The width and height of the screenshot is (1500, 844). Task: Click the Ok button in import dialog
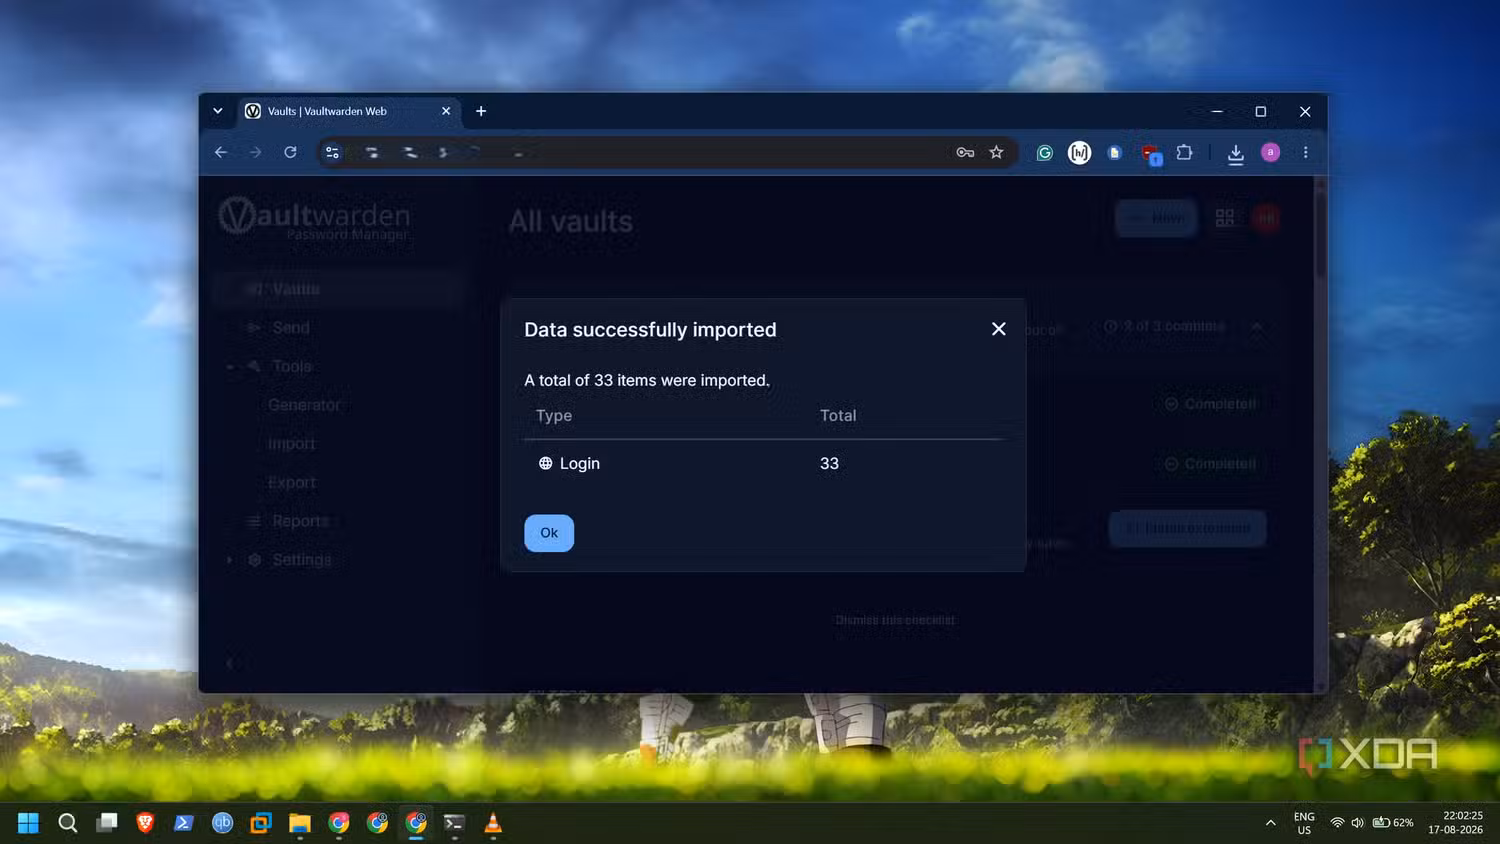[x=549, y=533]
